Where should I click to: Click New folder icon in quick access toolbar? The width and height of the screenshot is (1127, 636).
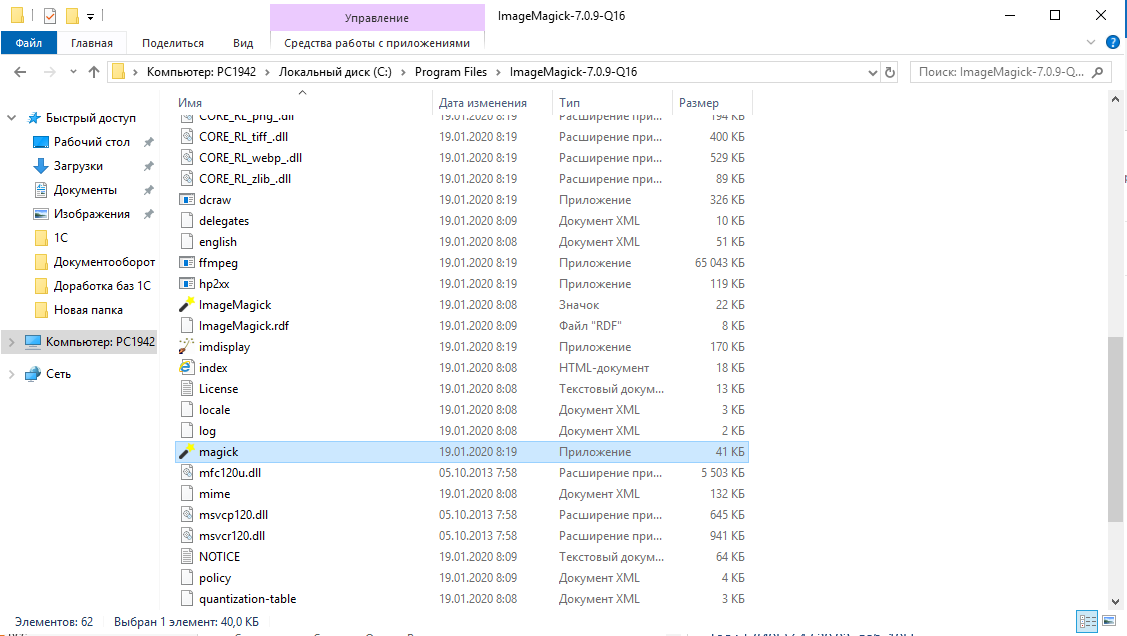pos(72,15)
